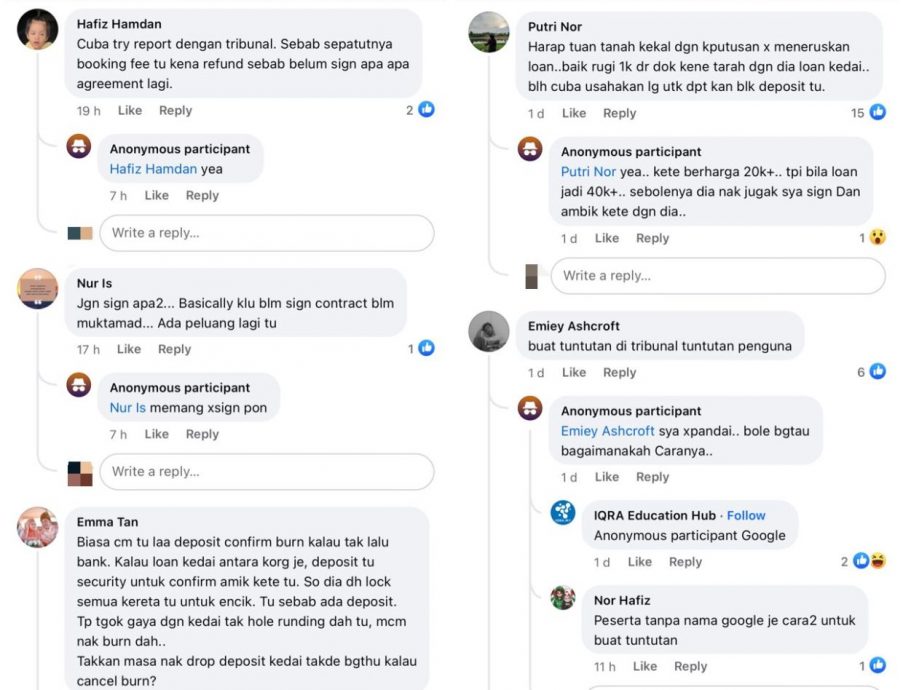Viewport: 903px width, 690px height.
Task: Open Emma Tan's profile picture
Action: point(38,528)
